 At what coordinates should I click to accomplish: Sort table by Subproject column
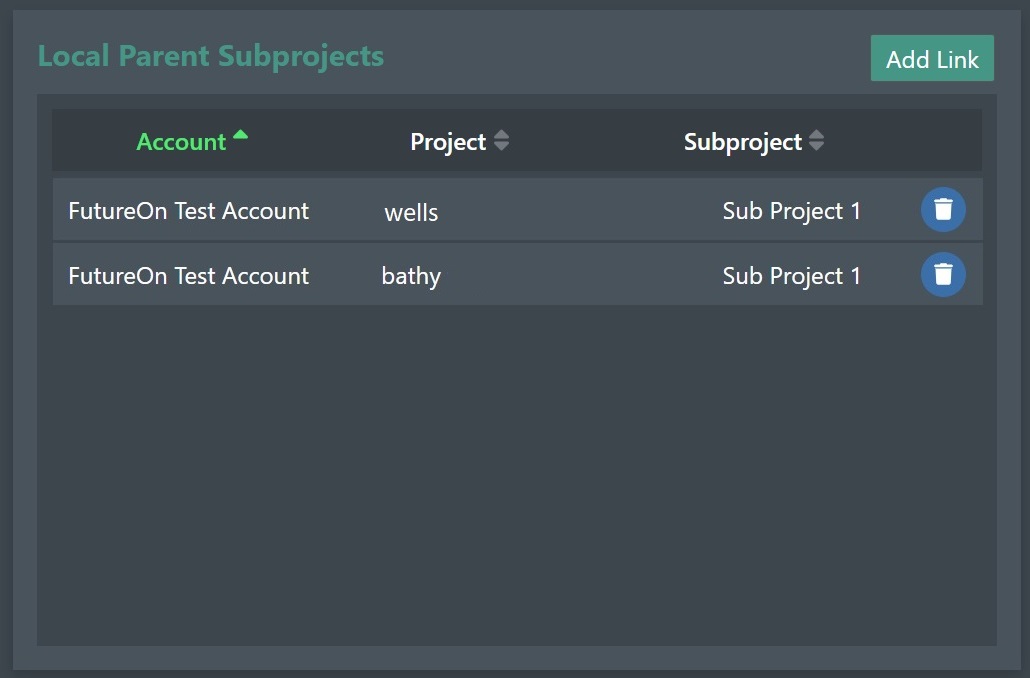pyautogui.click(x=753, y=141)
